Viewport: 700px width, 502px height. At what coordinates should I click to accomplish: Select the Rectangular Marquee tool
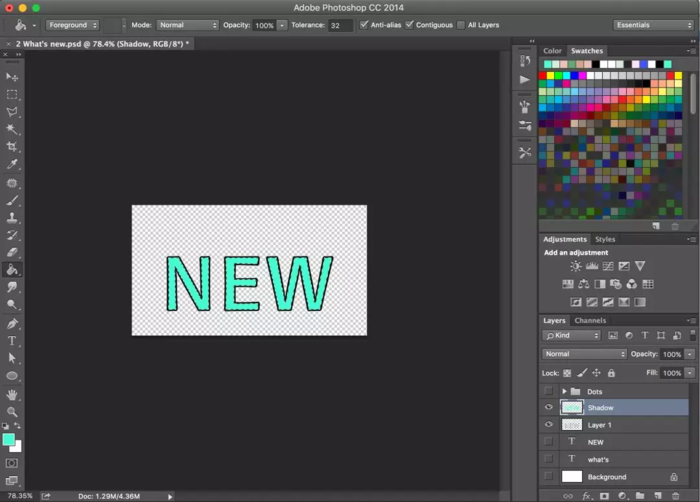coord(12,95)
